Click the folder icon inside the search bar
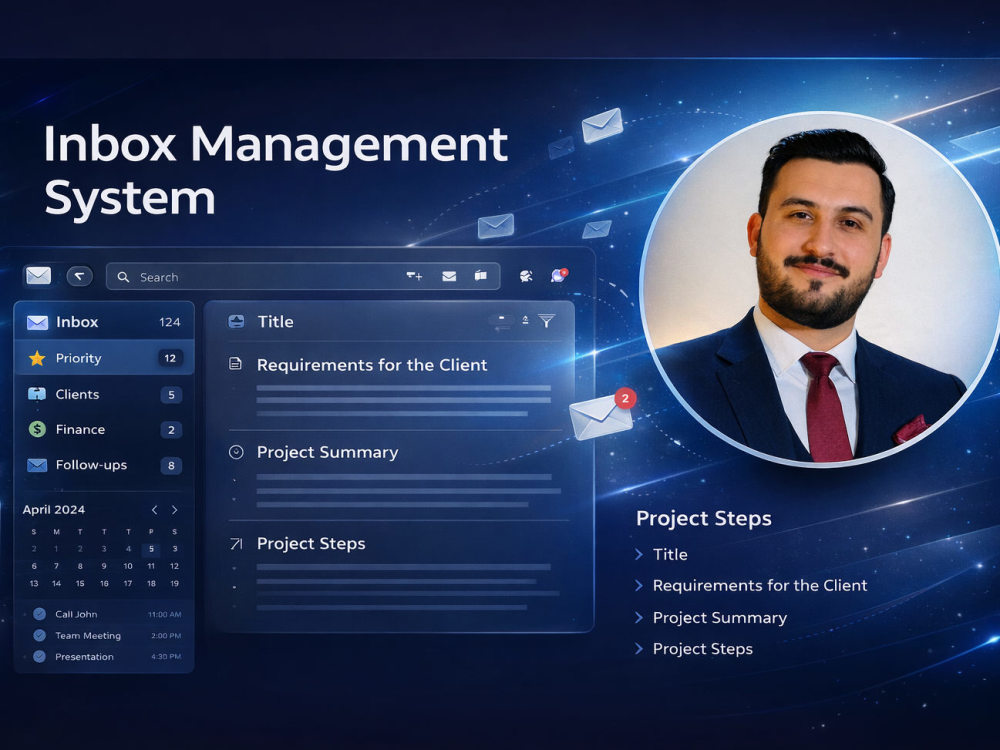The width and height of the screenshot is (1000, 750). 481,276
